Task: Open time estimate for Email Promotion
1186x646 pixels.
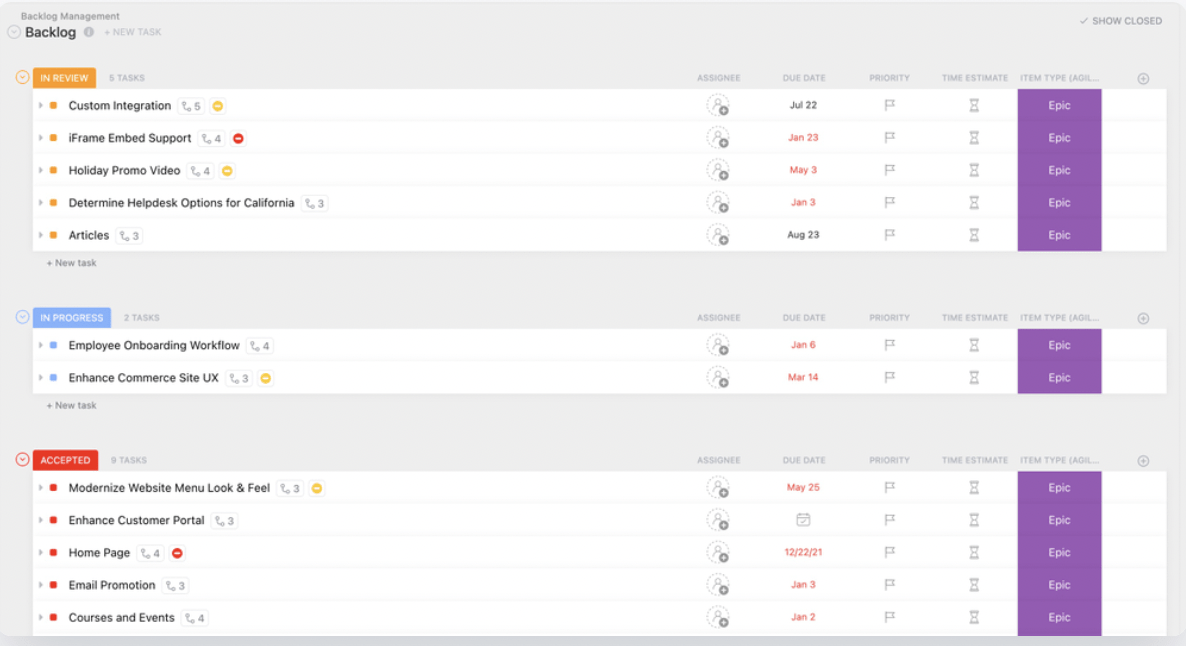Action: pos(974,585)
